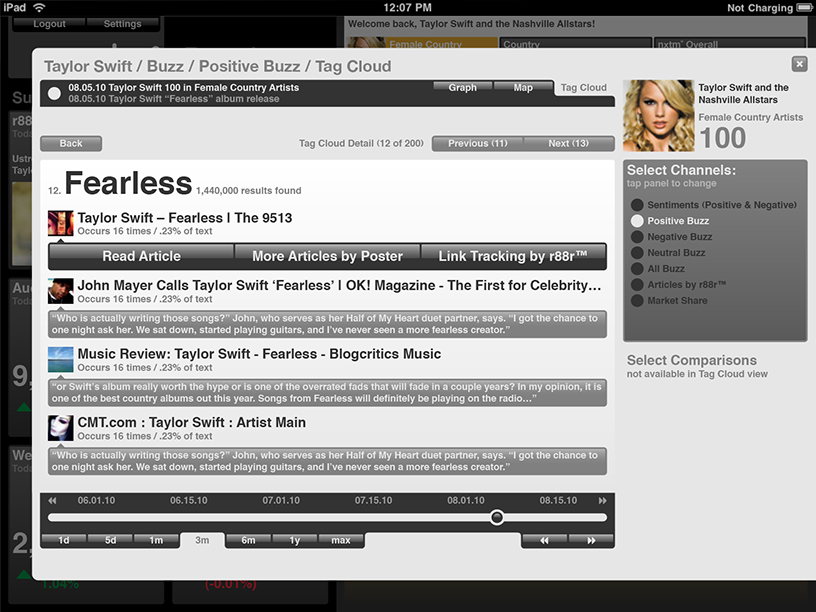Click Link Tracking by r88r button
Viewport: 816px width, 612px height.
pos(513,256)
